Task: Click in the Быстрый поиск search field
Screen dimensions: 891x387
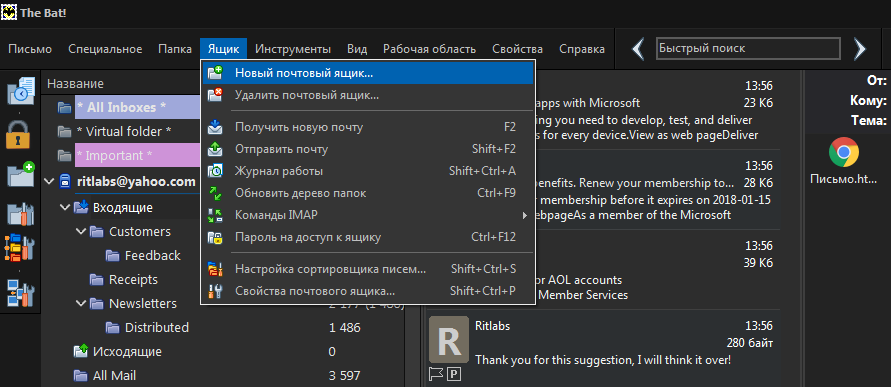Action: [748, 49]
